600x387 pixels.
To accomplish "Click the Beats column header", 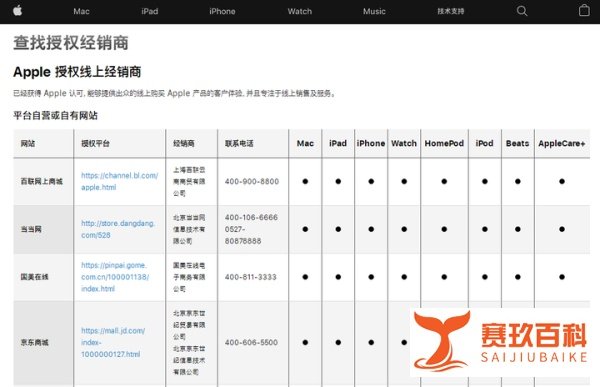I will pos(517,143).
